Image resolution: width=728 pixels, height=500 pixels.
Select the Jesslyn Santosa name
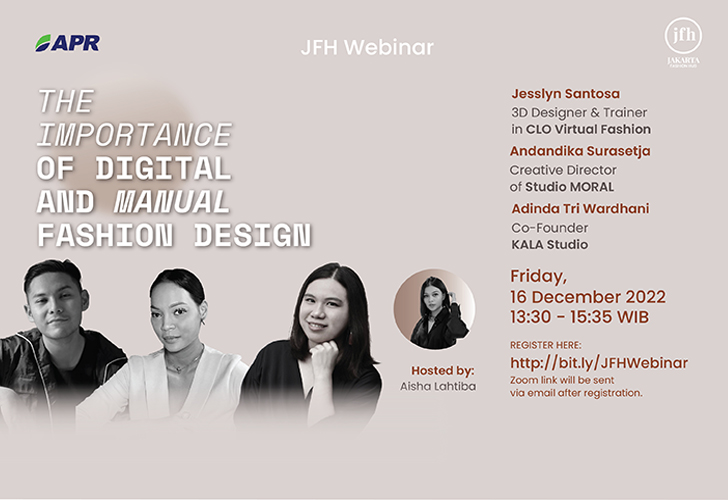565,94
